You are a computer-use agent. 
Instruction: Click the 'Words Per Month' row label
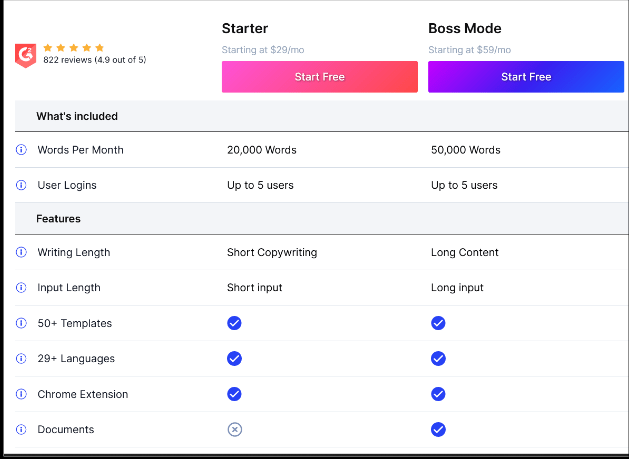click(x=80, y=150)
